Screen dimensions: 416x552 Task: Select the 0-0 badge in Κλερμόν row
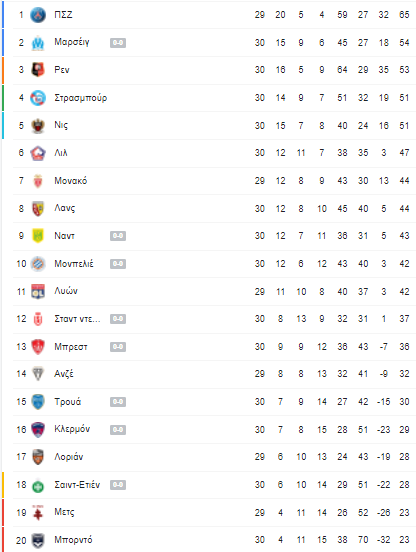point(118,429)
